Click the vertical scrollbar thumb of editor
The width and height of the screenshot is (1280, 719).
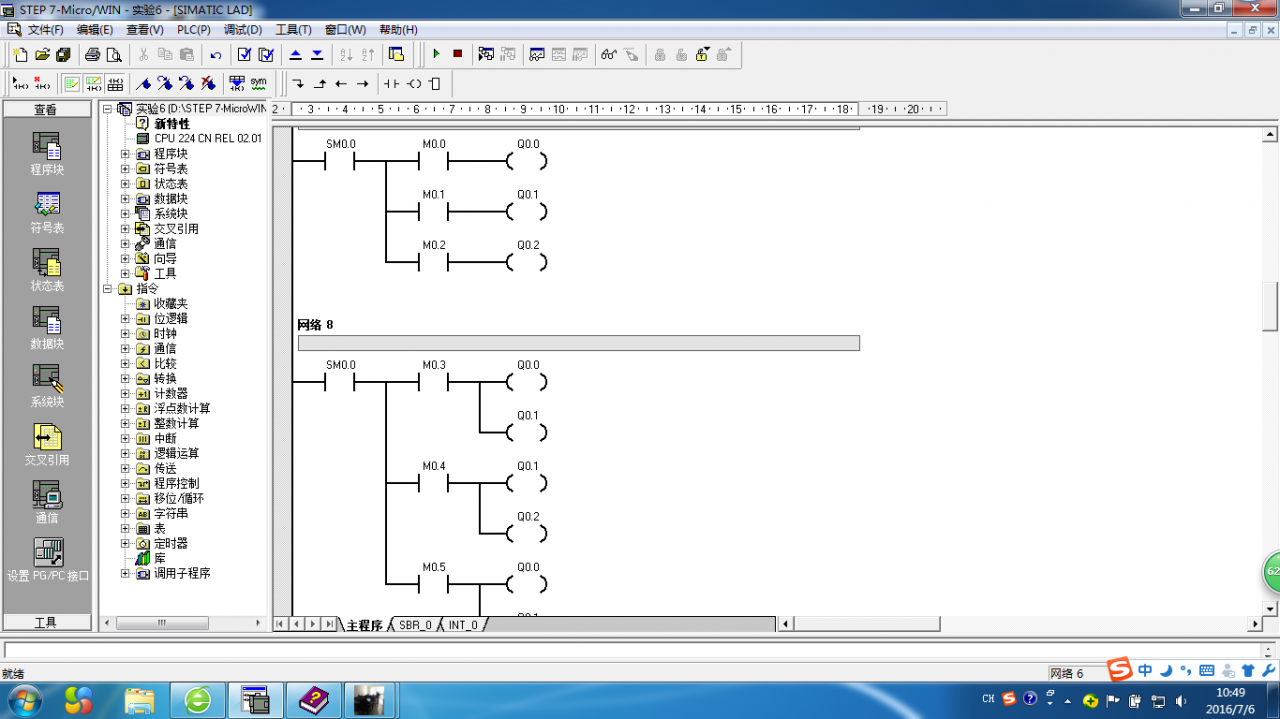pos(1270,306)
